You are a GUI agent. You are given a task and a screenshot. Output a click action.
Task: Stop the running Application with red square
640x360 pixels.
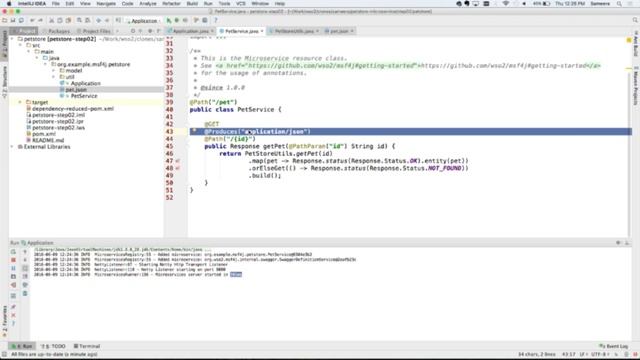point(13,260)
